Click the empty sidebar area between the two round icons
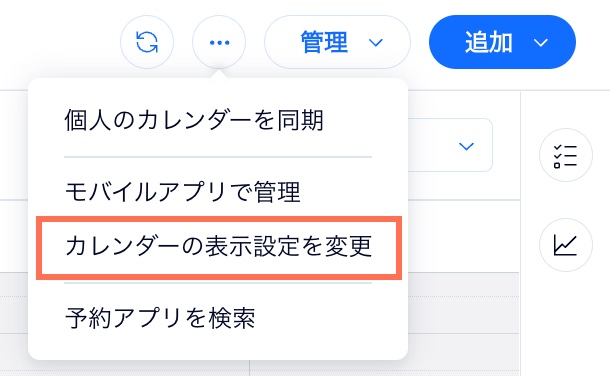 566,200
